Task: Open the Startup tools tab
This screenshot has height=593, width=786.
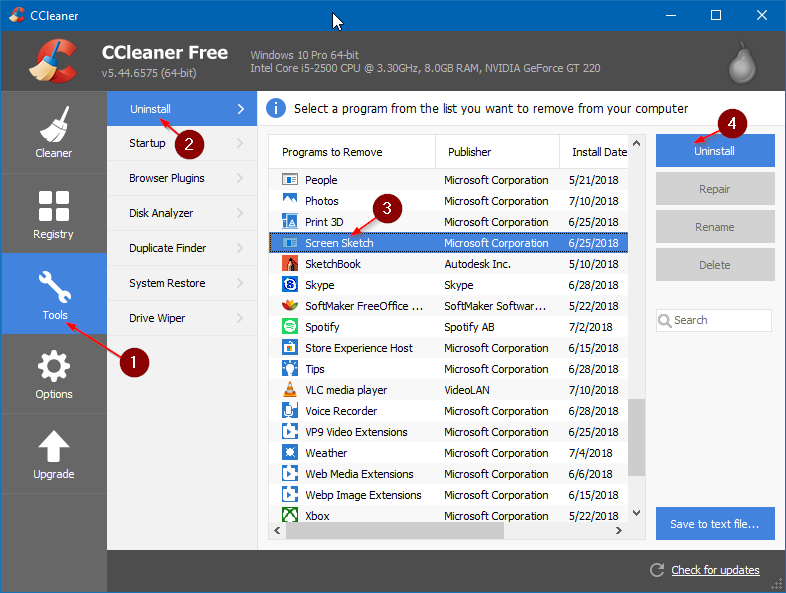Action: tap(182, 143)
